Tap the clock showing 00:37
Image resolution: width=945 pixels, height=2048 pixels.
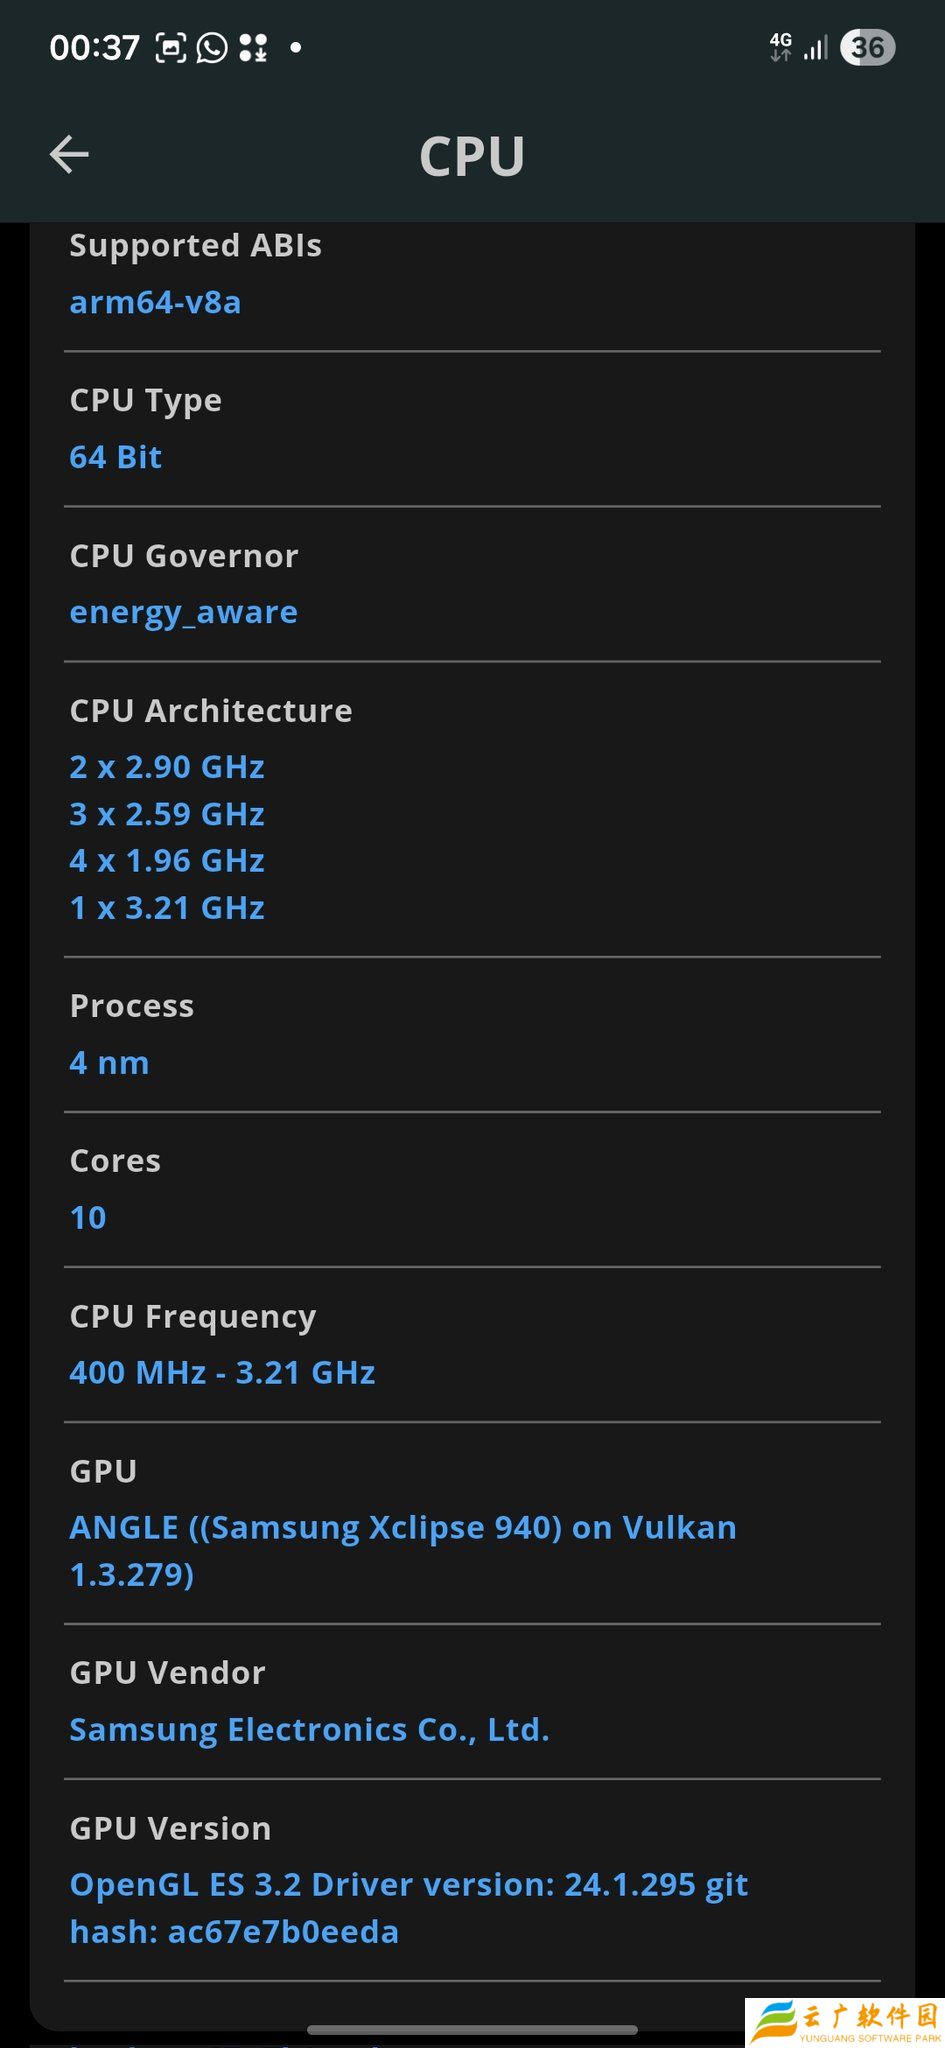coord(95,47)
